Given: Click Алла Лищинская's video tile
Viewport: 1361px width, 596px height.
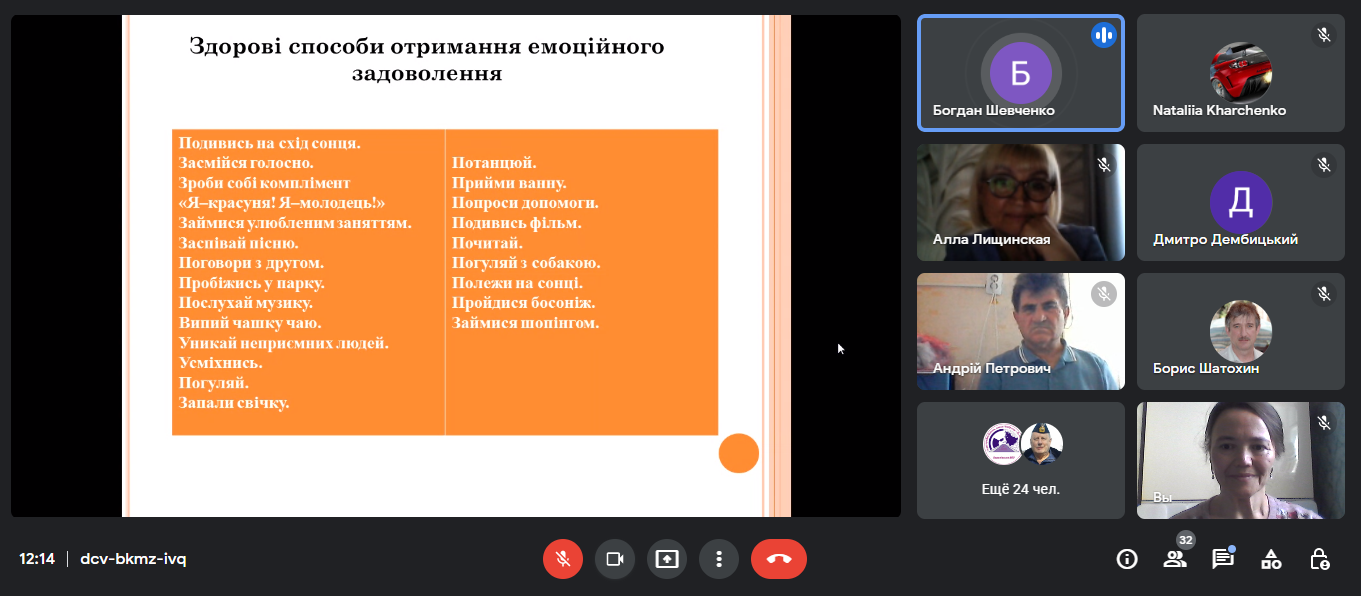Looking at the screenshot, I should [x=1020, y=202].
